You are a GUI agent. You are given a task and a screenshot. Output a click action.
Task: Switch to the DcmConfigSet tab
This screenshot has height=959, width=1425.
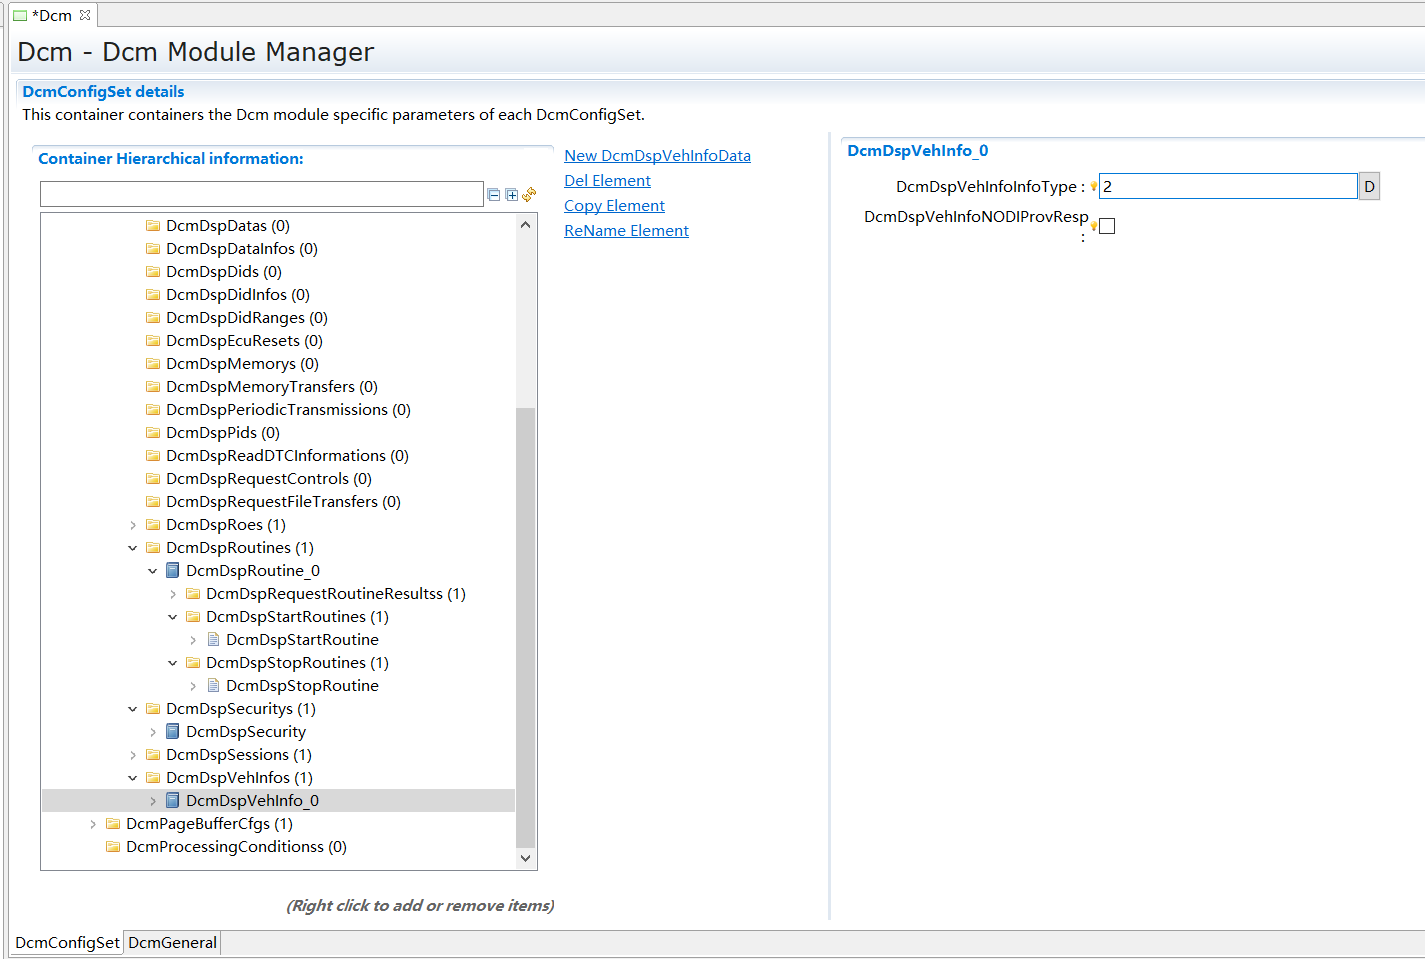[67, 943]
